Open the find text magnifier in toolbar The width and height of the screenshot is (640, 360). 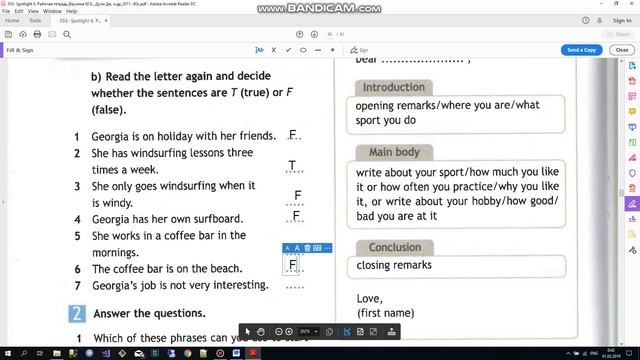pos(67,34)
